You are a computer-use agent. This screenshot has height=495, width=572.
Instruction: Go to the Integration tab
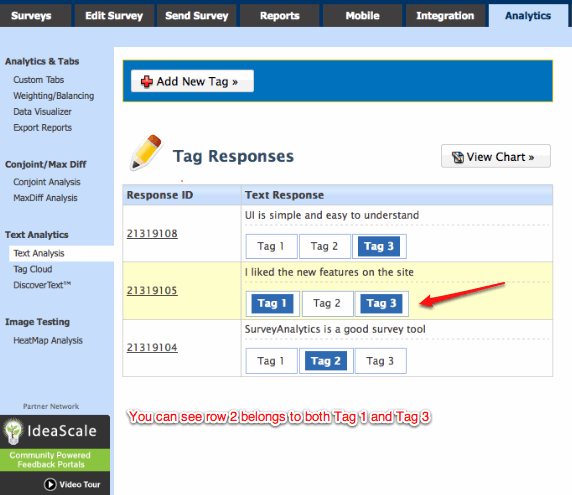coord(445,16)
